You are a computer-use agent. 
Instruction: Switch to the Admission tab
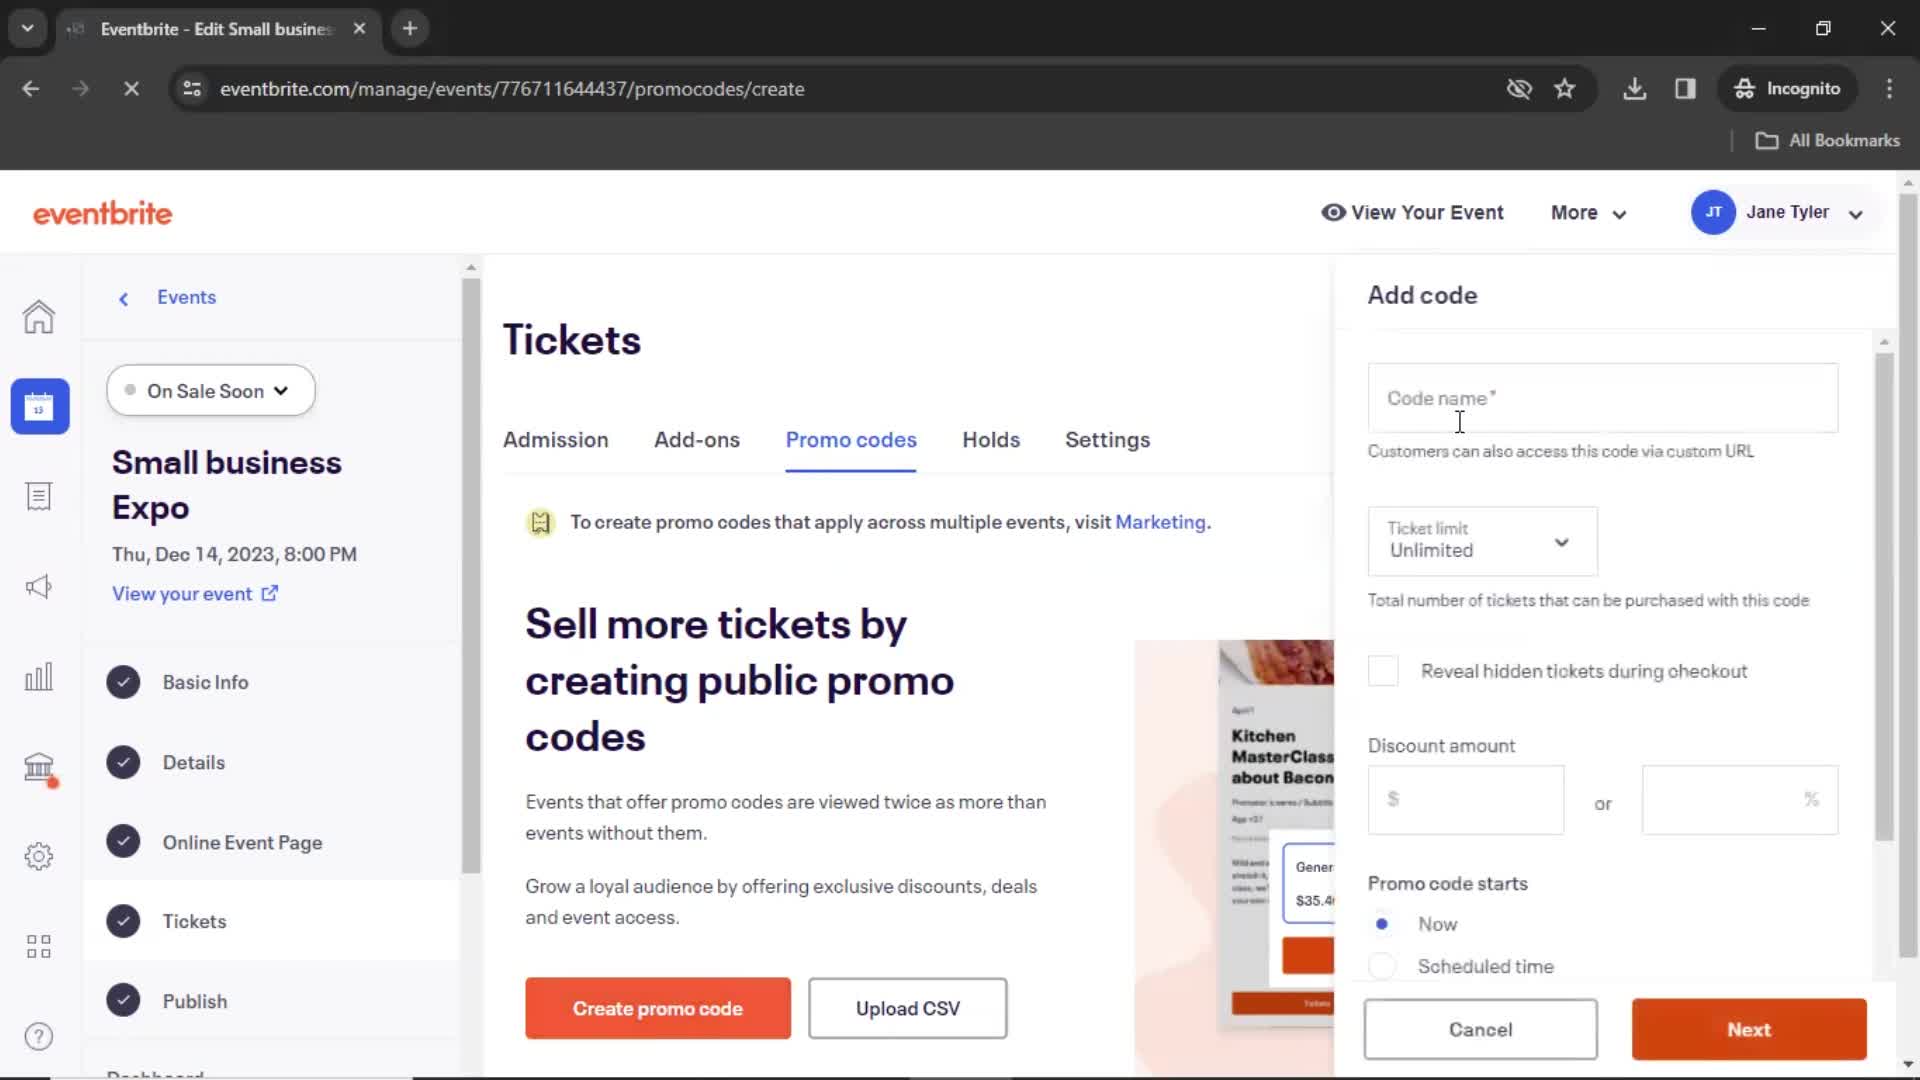555,440
